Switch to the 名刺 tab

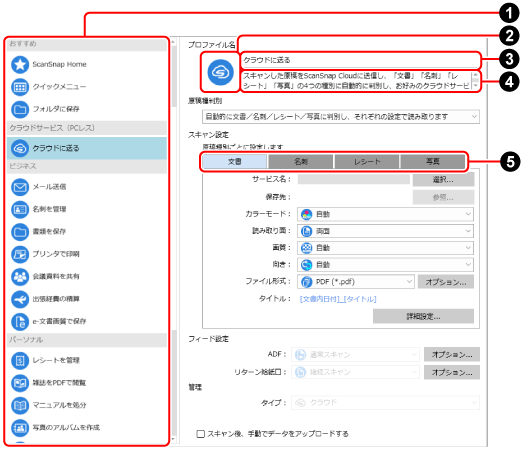301,162
